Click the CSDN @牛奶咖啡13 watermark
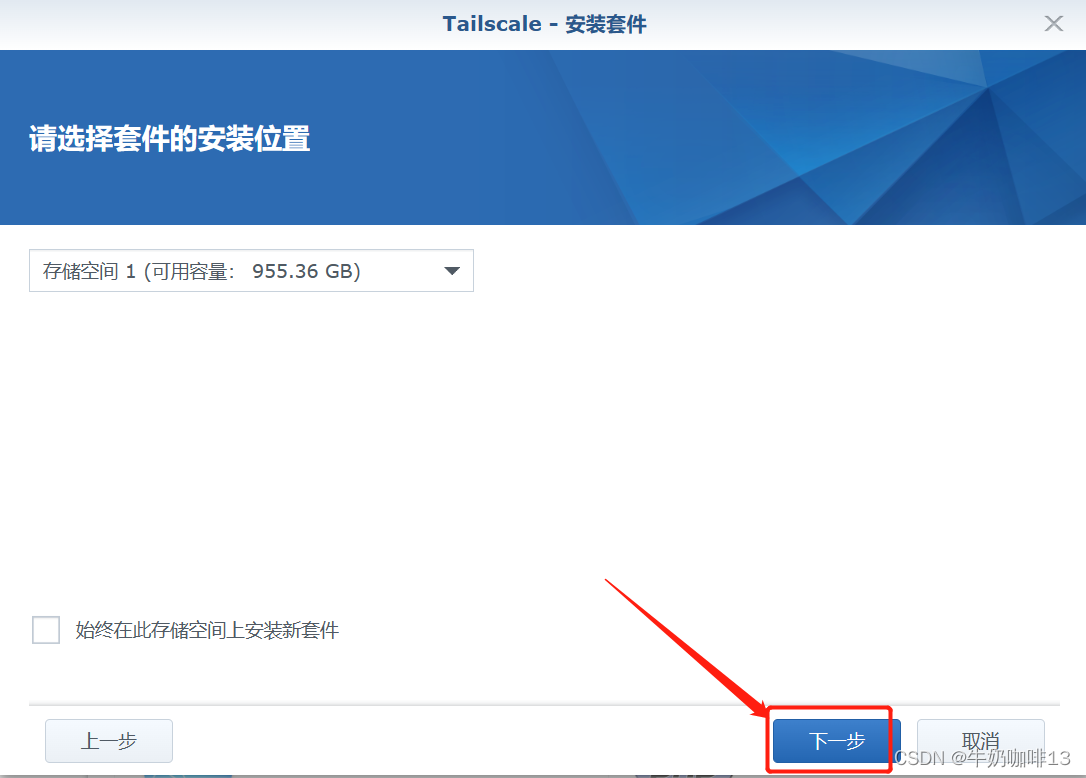The width and height of the screenshot is (1086, 778). (983, 758)
